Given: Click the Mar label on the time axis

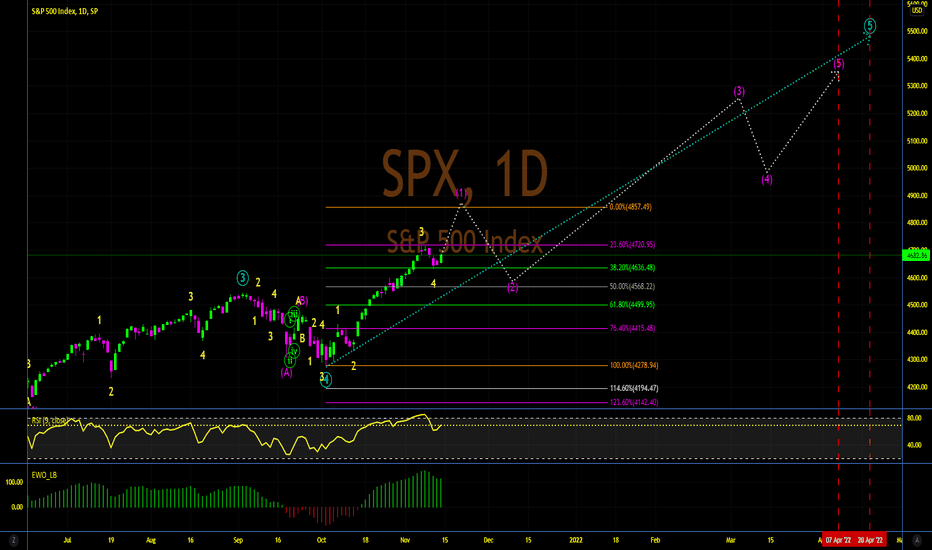Looking at the screenshot, I should tap(731, 540).
